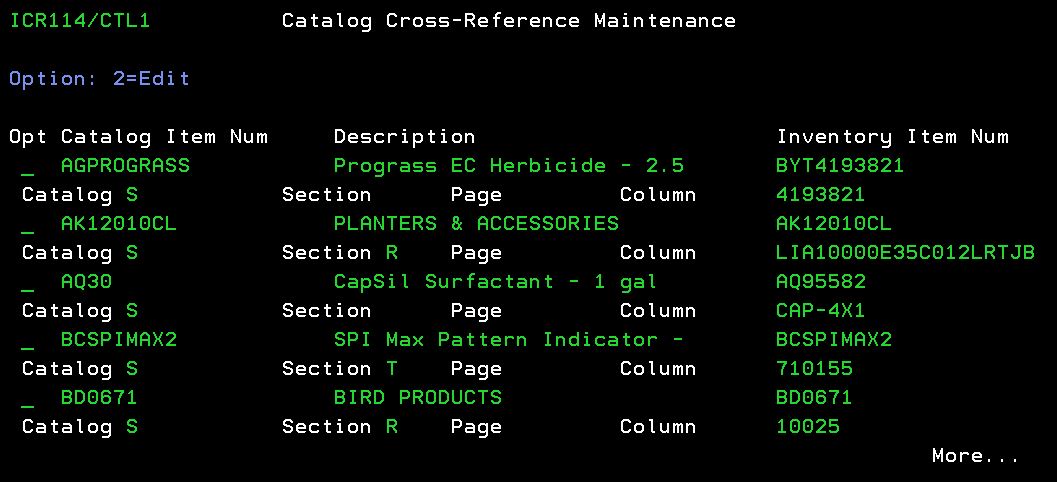This screenshot has height=482, width=1057.
Task: Click the Opt field next to BD0671
Action: 27,398
